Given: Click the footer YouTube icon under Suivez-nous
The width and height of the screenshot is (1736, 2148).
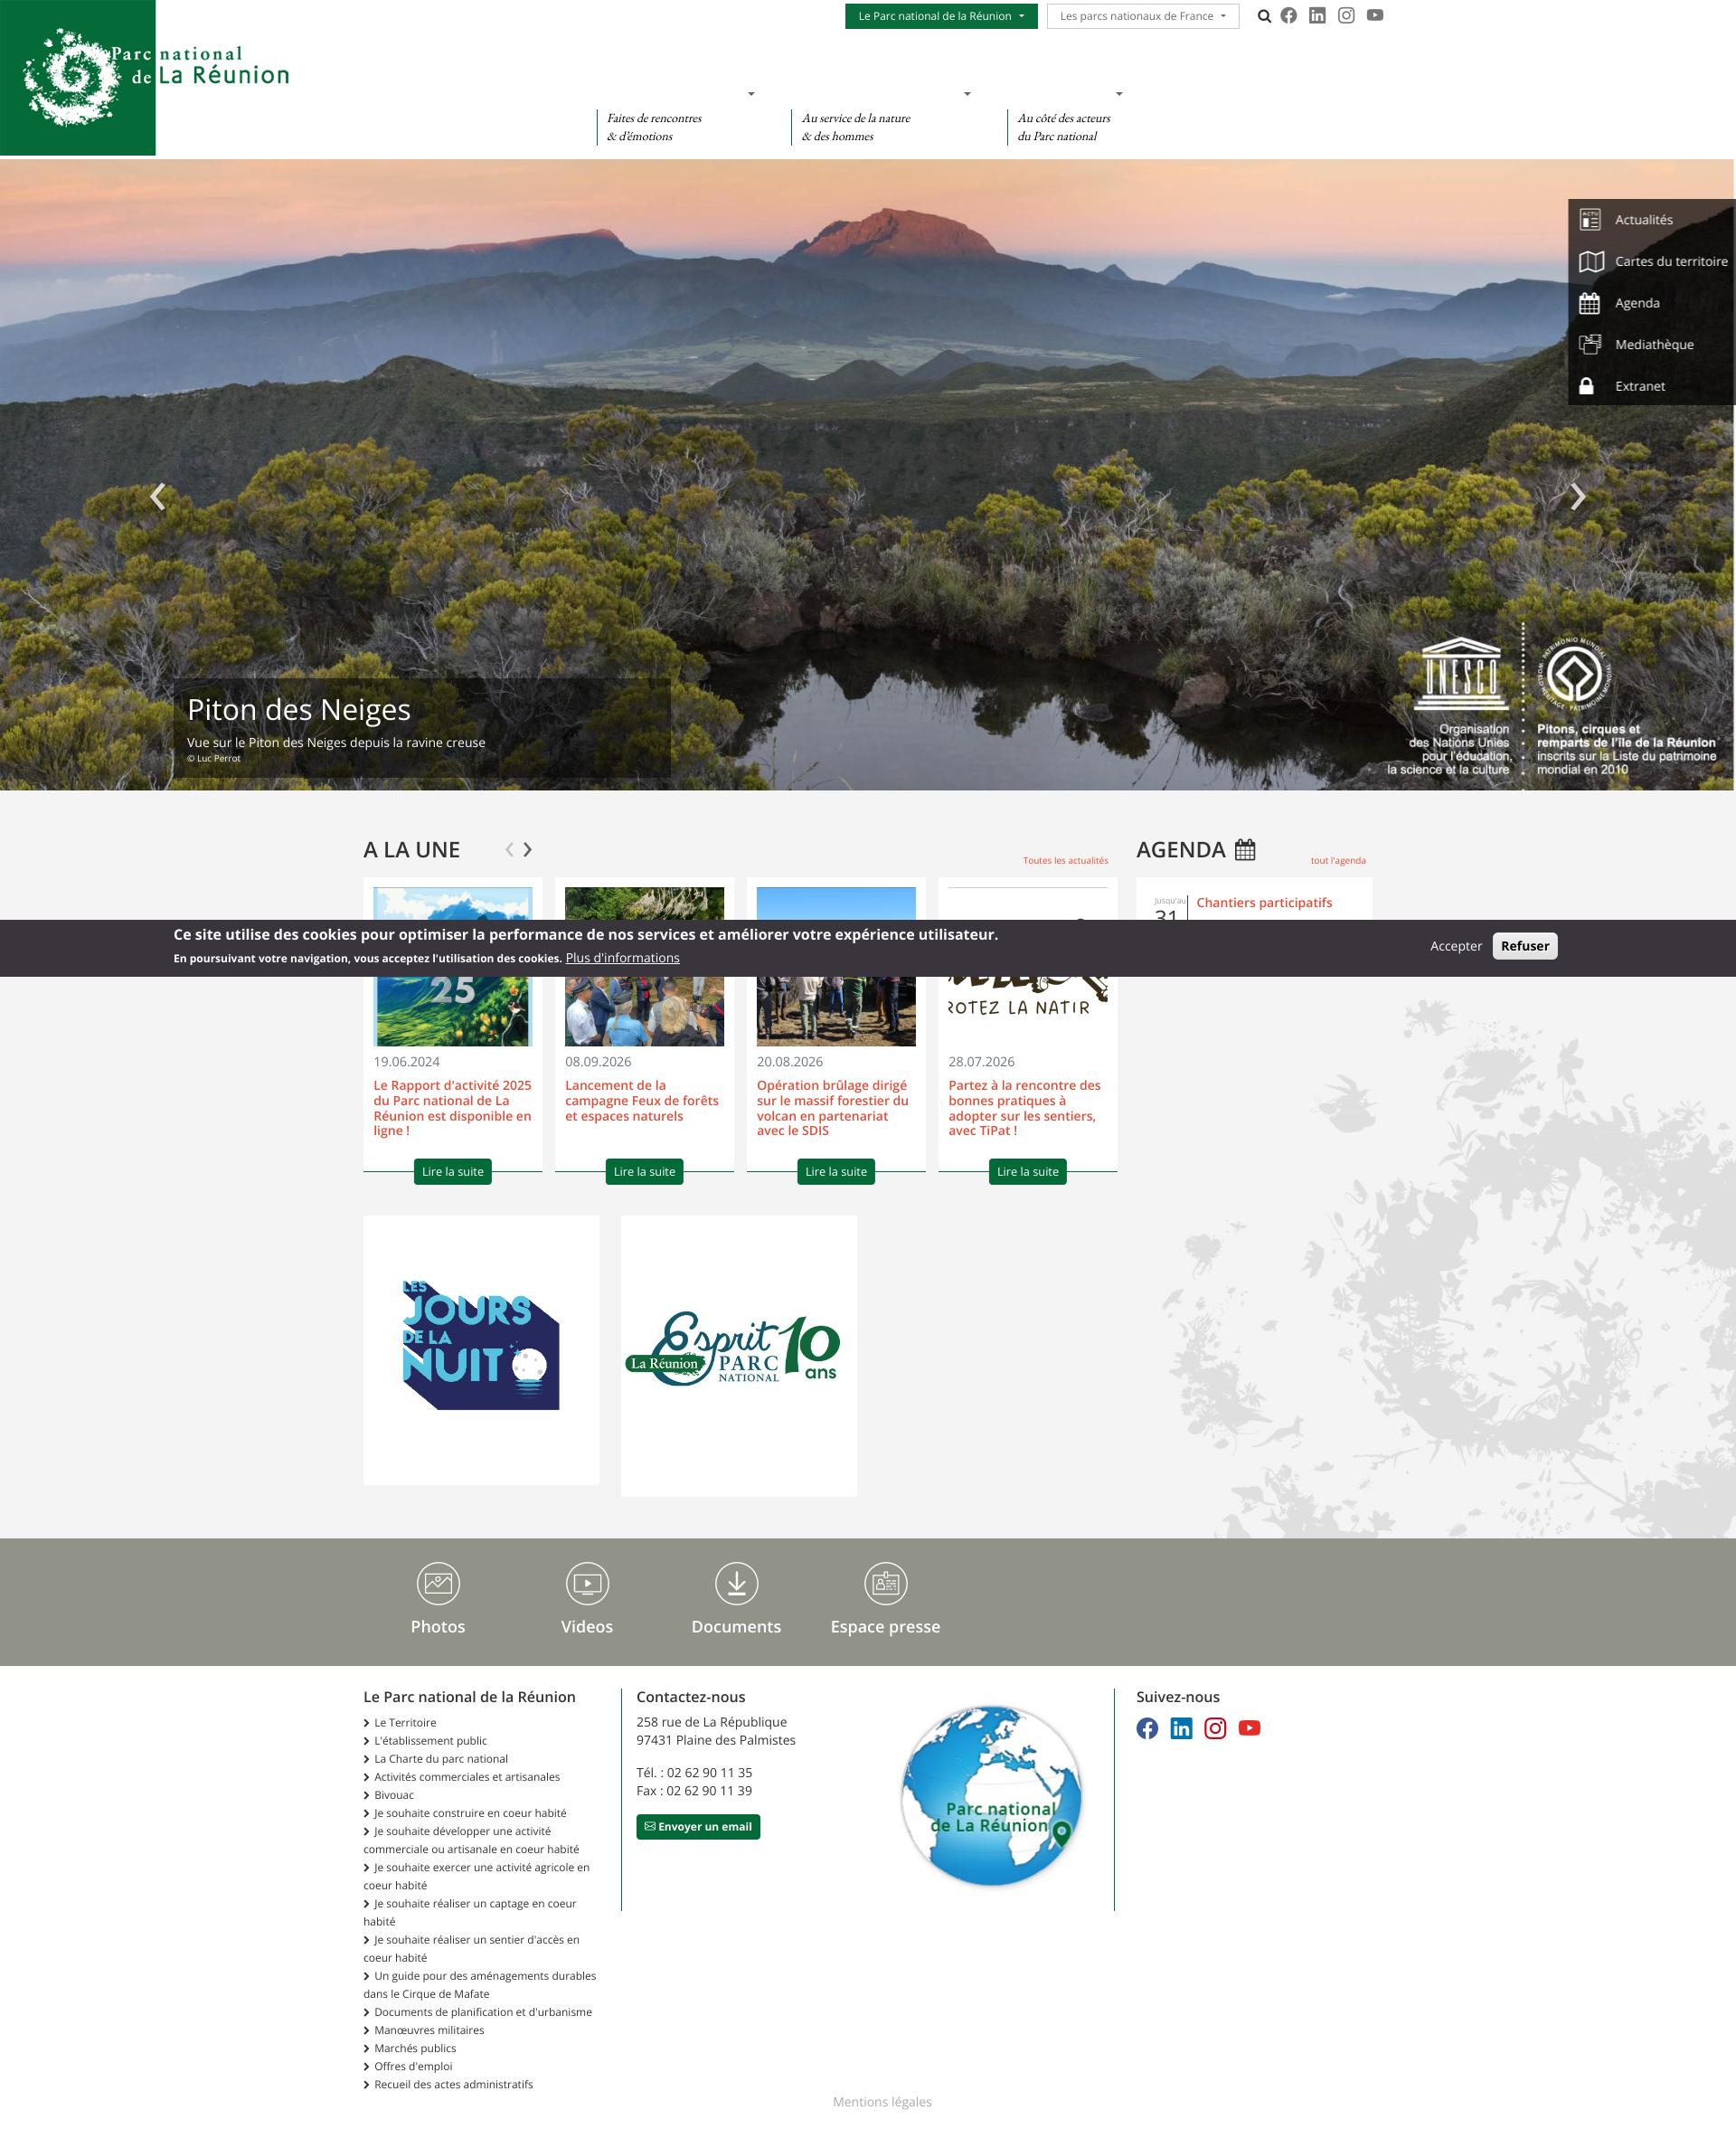Looking at the screenshot, I should click(1249, 1728).
